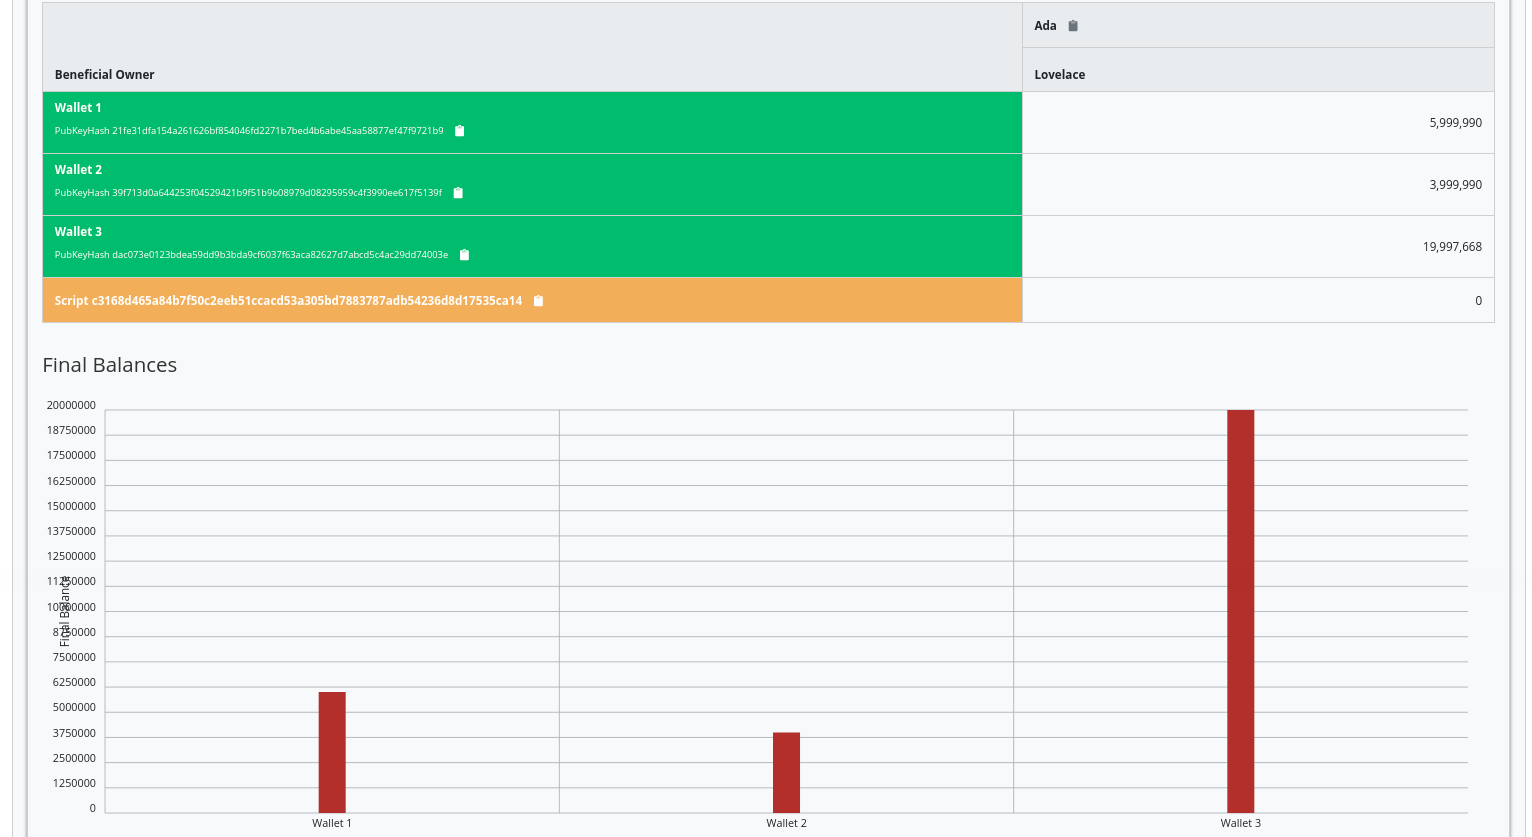The height and width of the screenshot is (837, 1532).
Task: Select the Wallet 3 owner name in table
Action: (x=78, y=232)
